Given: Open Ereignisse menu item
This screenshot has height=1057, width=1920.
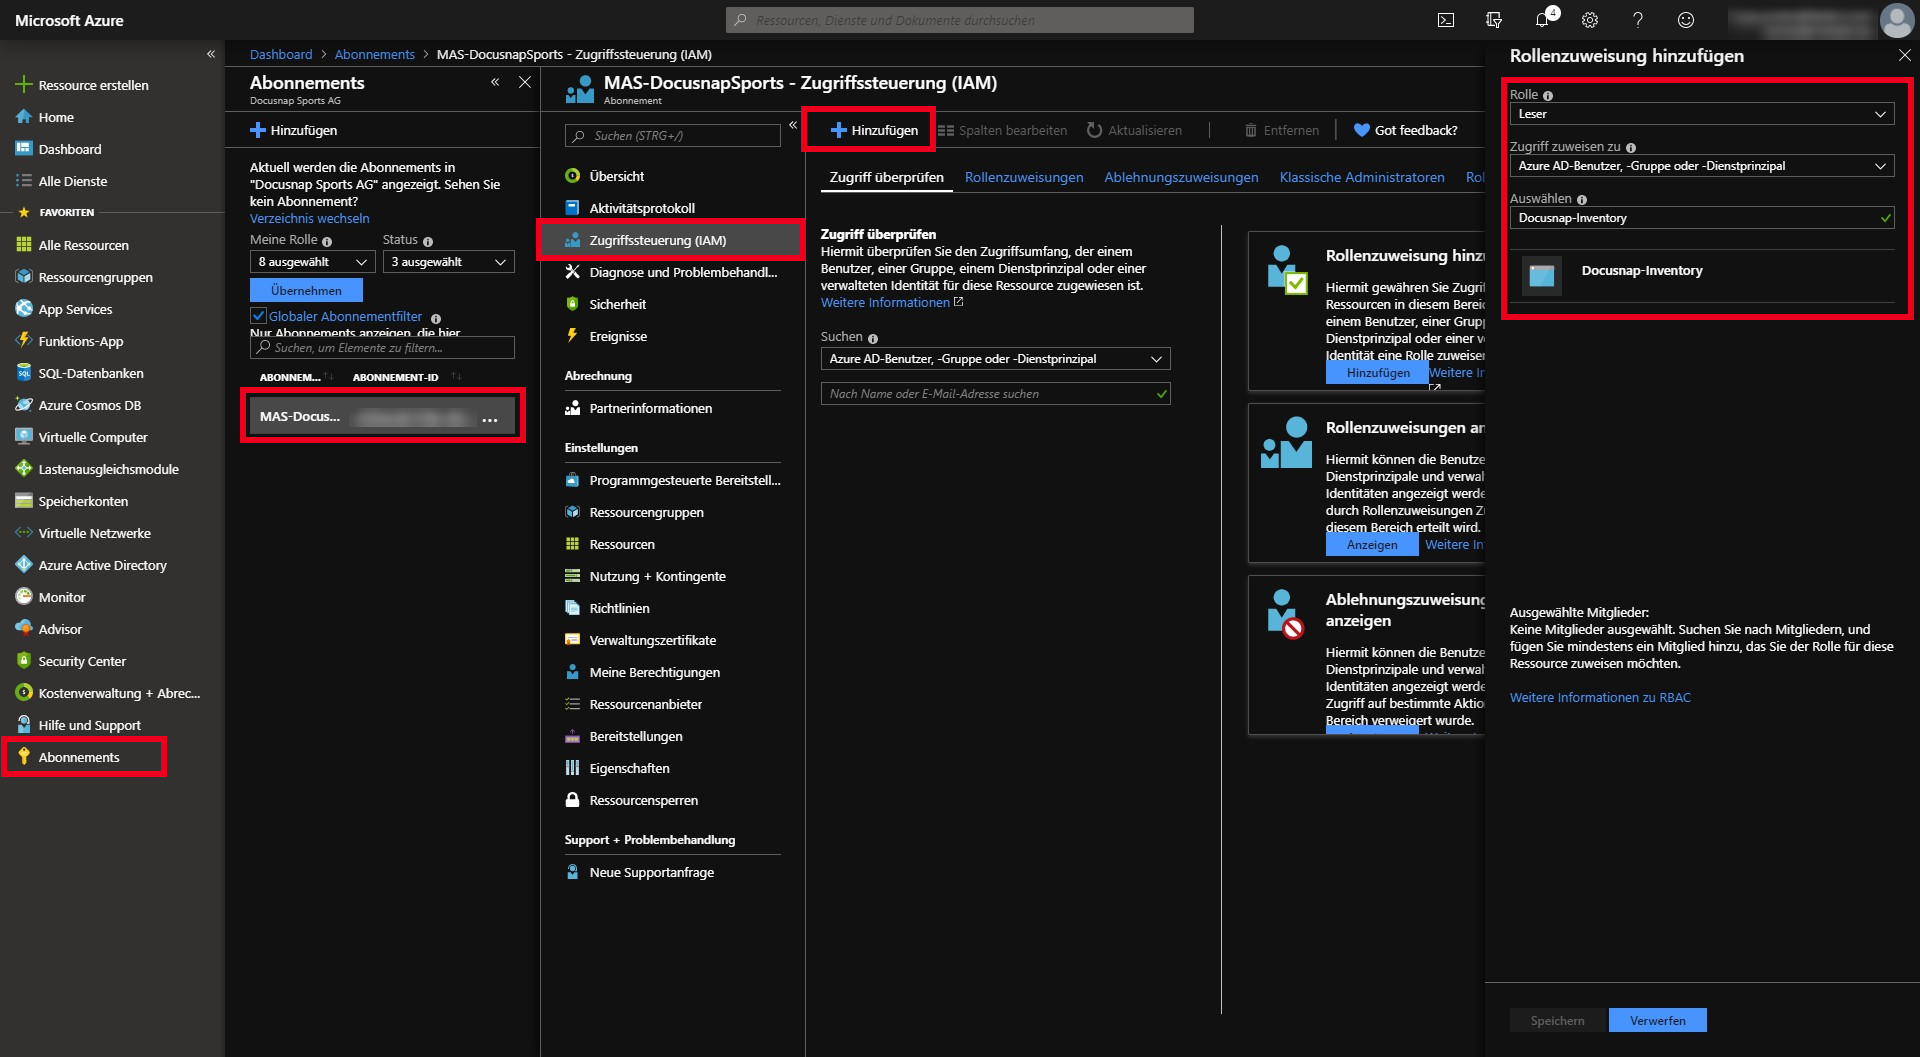Looking at the screenshot, I should pos(618,336).
